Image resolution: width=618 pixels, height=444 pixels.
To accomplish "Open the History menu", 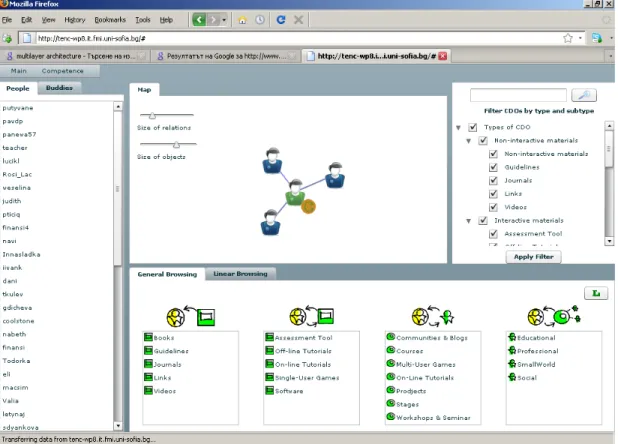I will click(x=74, y=20).
